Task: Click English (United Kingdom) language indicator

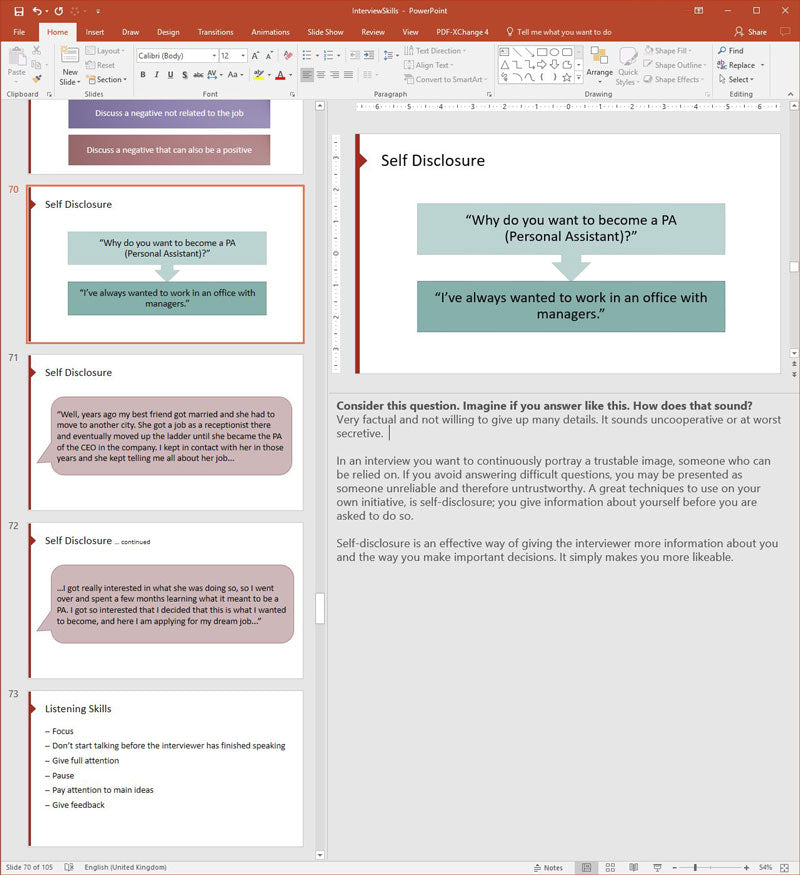Action: point(125,867)
